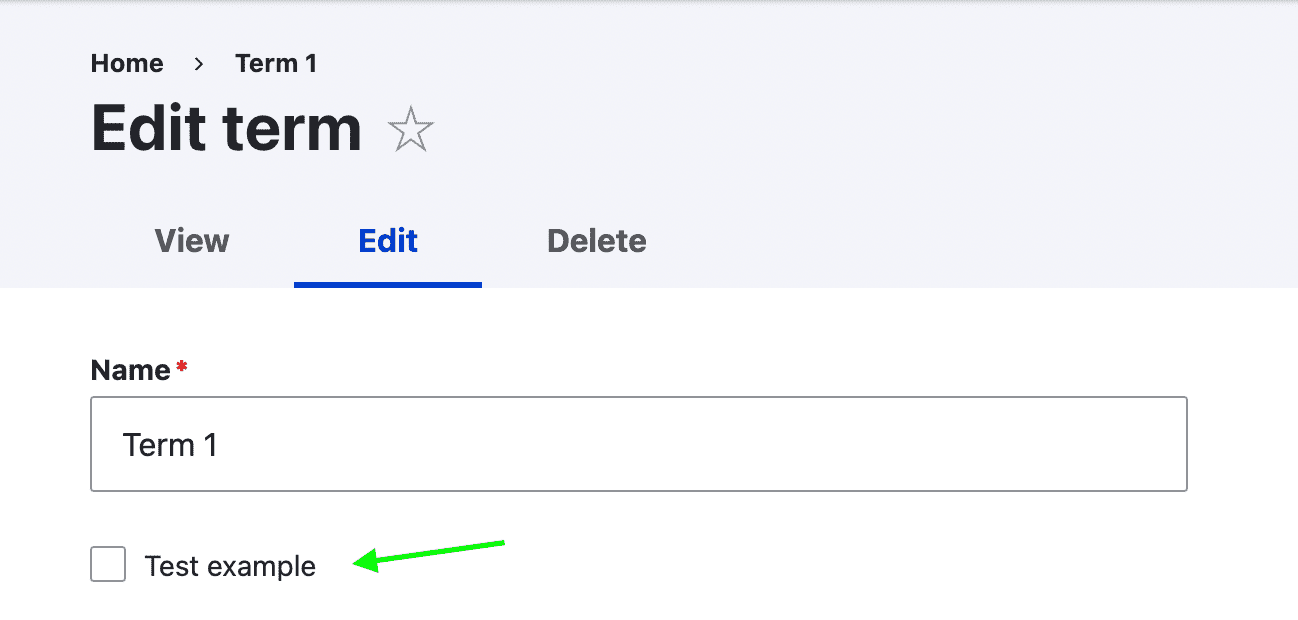The height and width of the screenshot is (620, 1298).
Task: Enable the Test example checkbox
Action: pos(108,565)
